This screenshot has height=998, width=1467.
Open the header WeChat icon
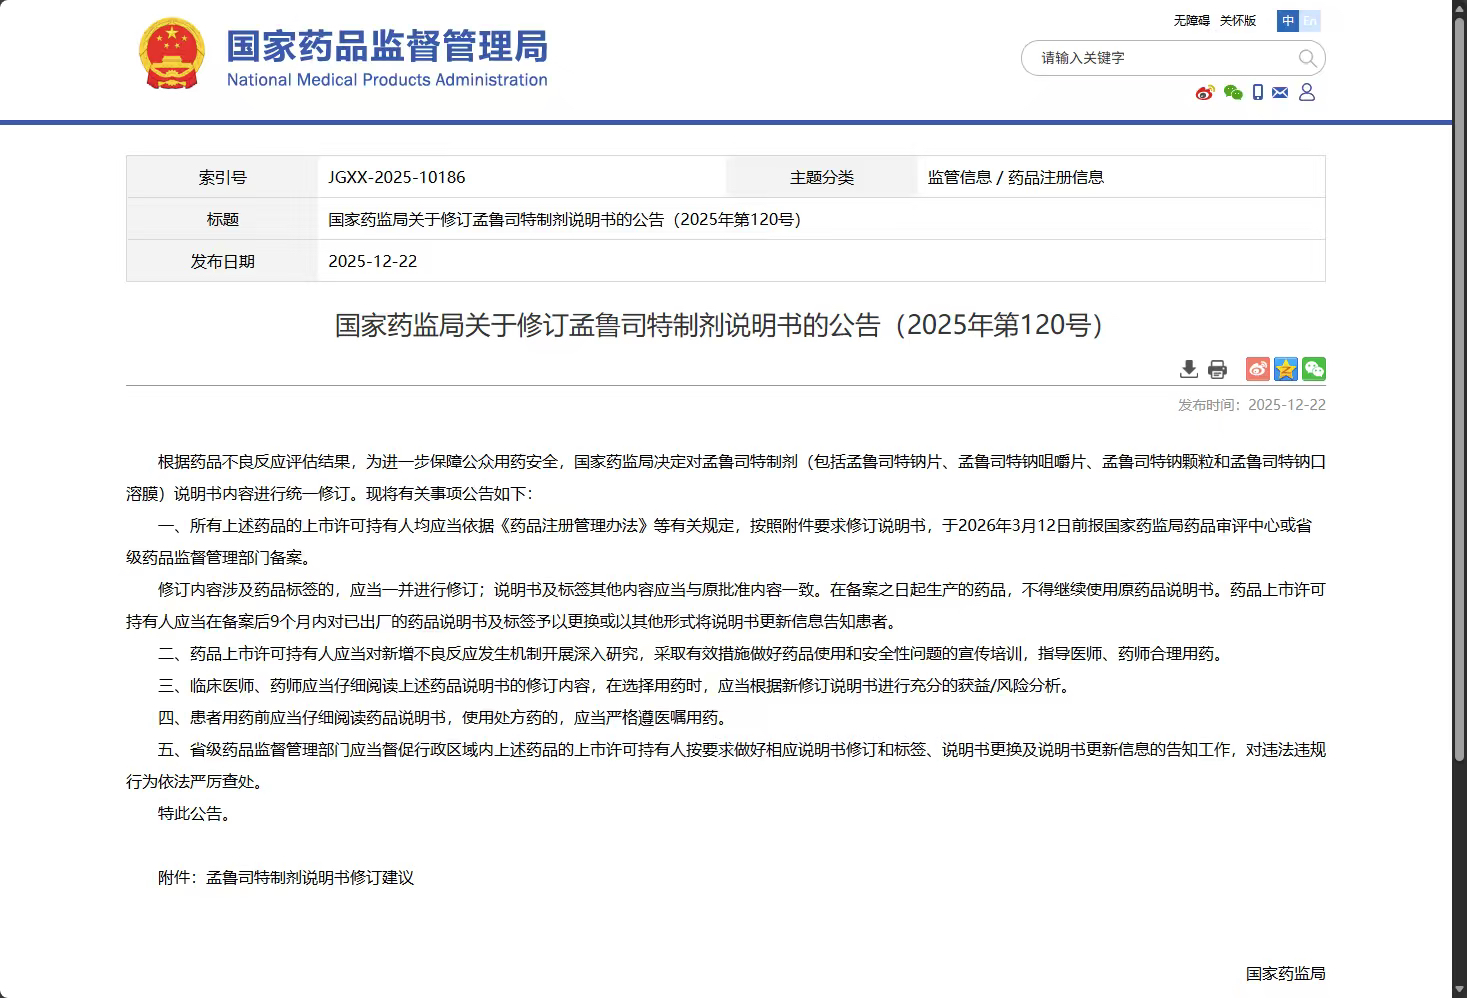[x=1233, y=93]
